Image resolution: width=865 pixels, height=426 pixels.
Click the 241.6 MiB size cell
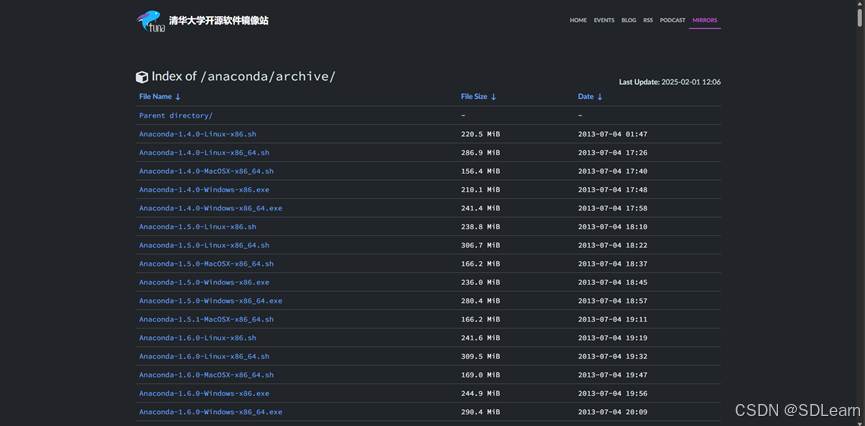[480, 338]
